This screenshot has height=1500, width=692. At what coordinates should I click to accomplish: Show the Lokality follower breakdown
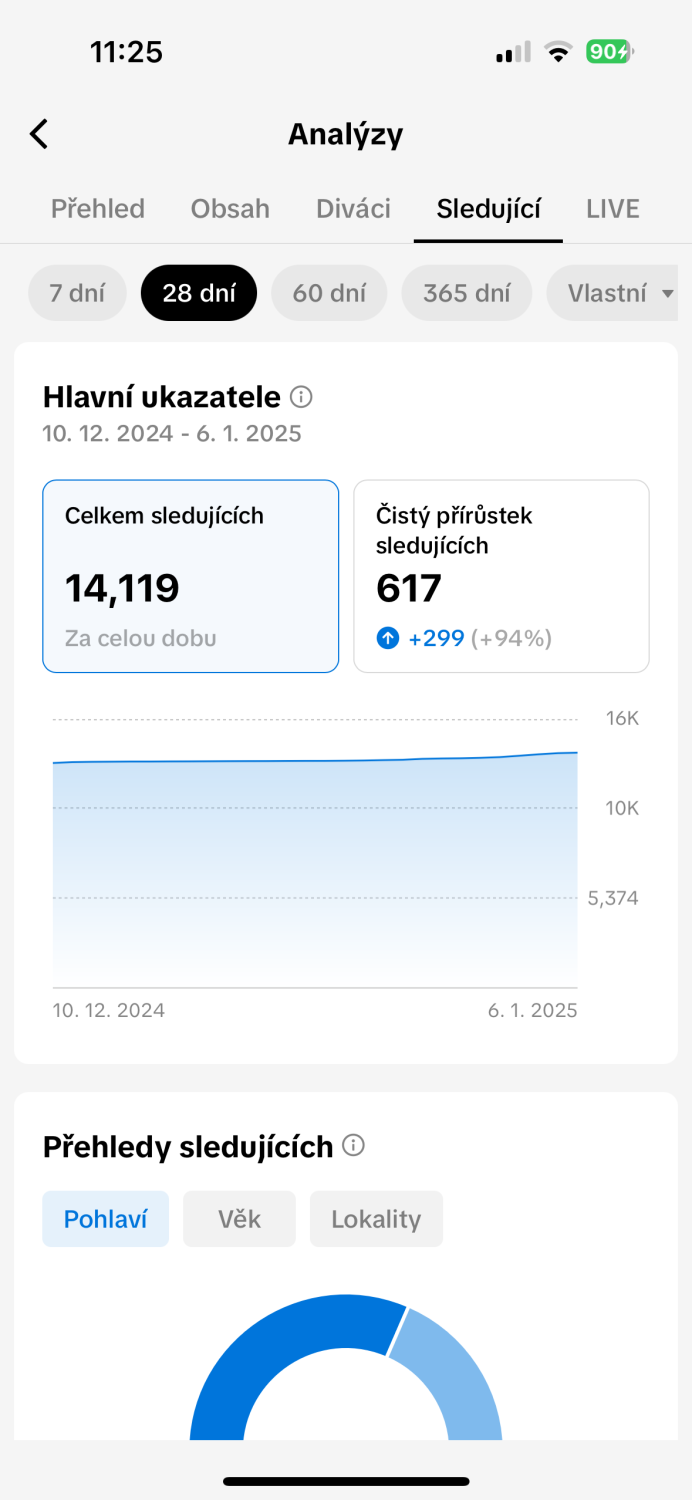point(376,1219)
